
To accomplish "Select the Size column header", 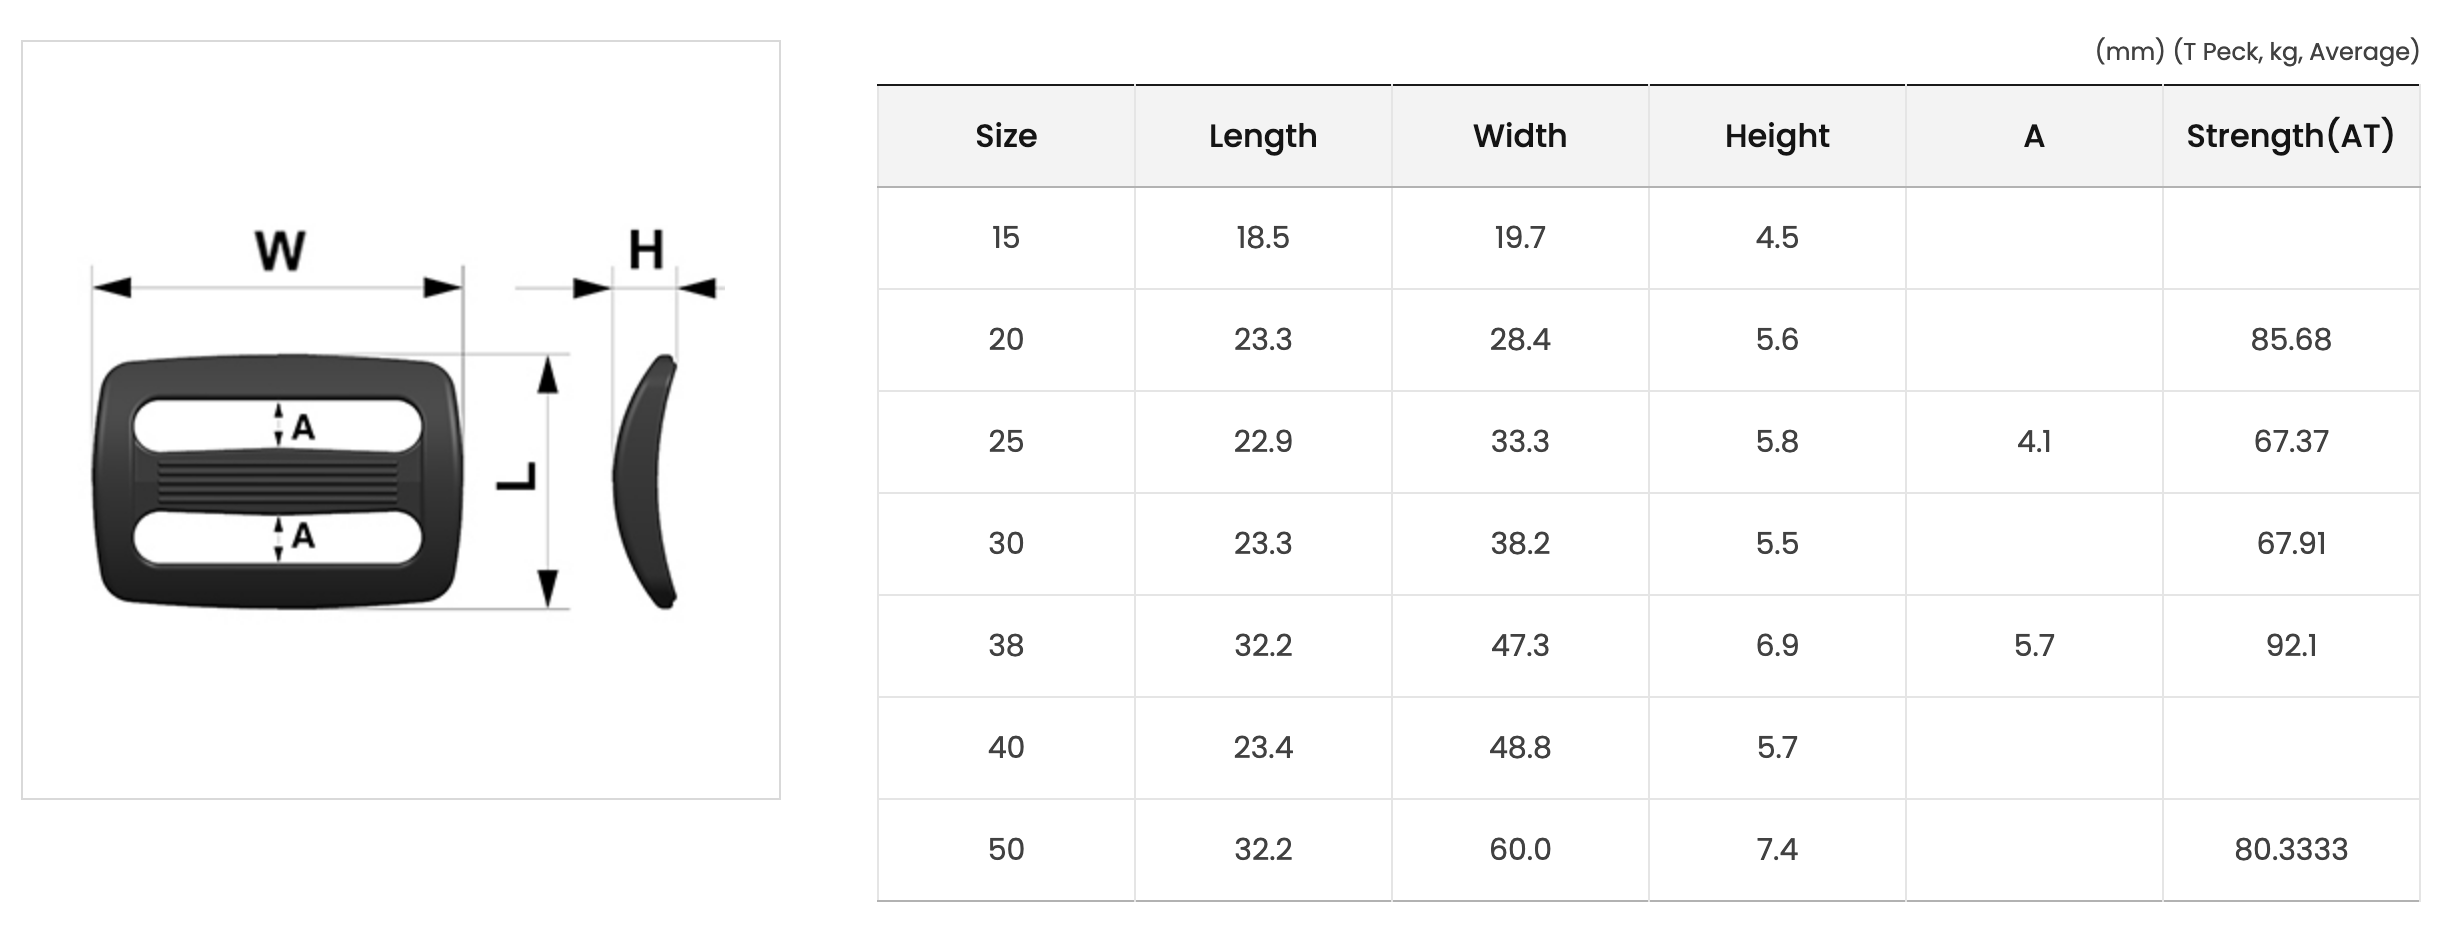I will (1006, 136).
